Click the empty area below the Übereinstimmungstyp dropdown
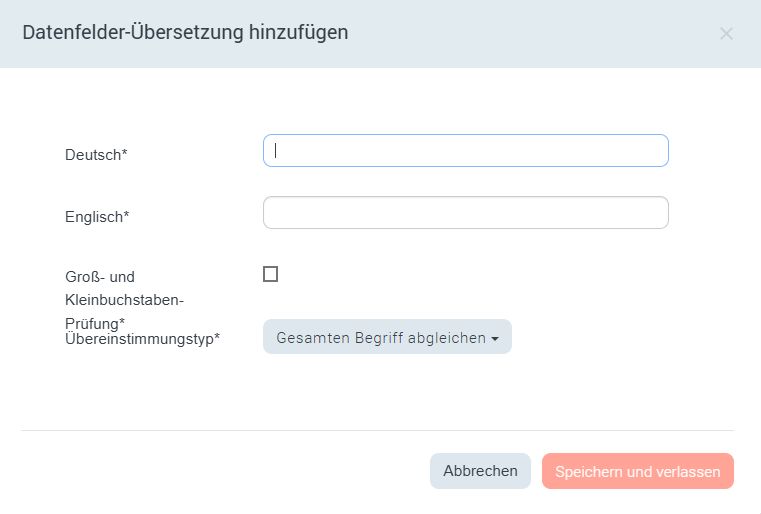The image size is (761, 514). [387, 392]
